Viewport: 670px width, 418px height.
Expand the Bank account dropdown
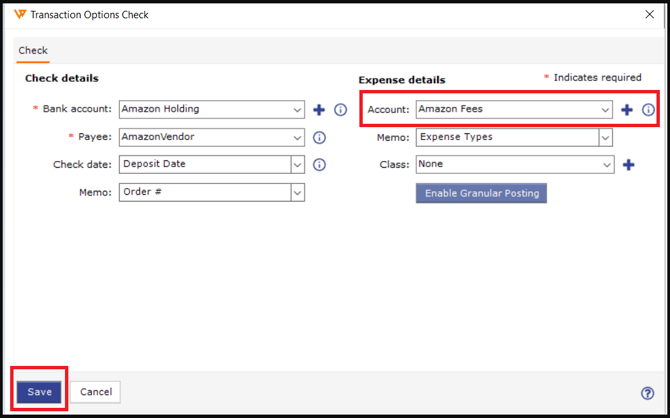[x=298, y=110]
